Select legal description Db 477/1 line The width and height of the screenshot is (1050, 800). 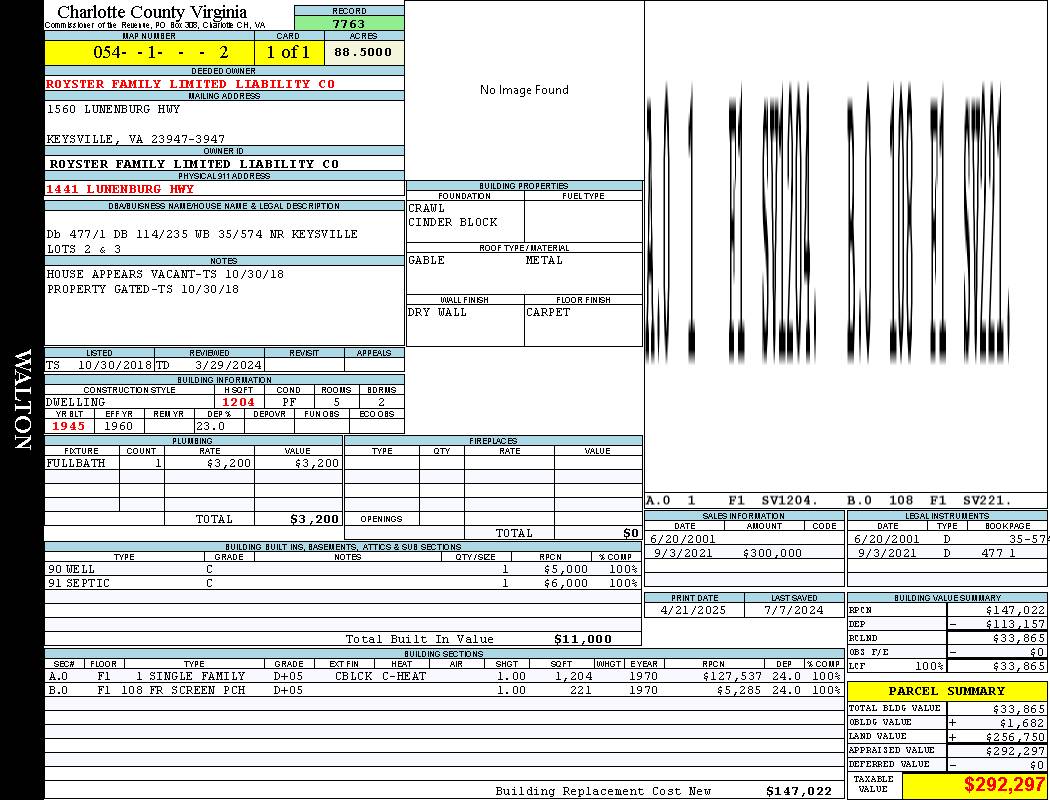coord(202,234)
